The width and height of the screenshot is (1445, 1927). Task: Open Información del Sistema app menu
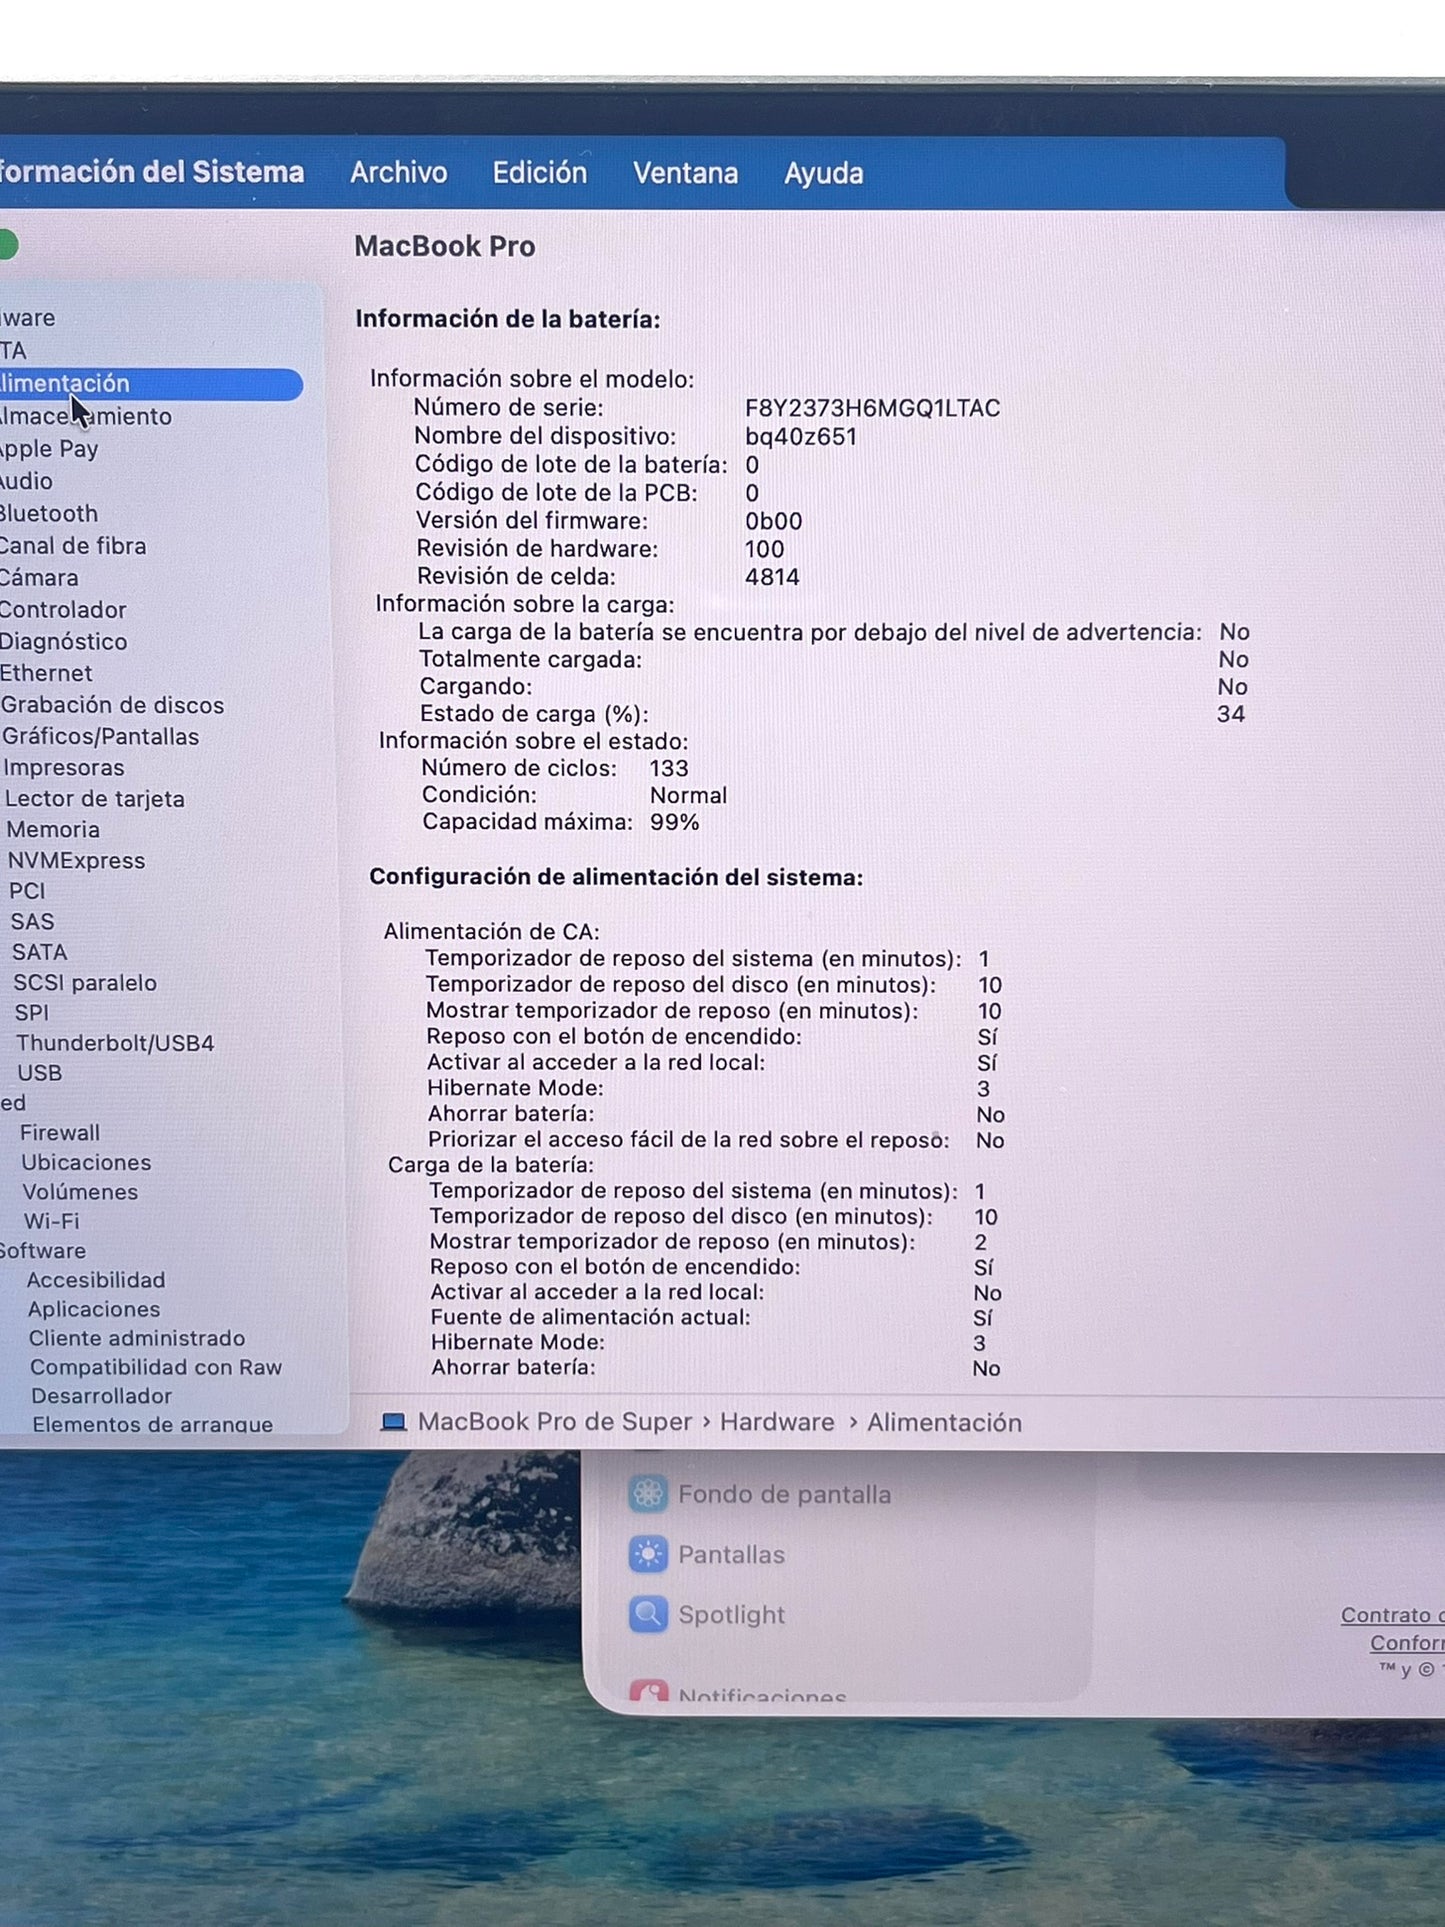[152, 172]
